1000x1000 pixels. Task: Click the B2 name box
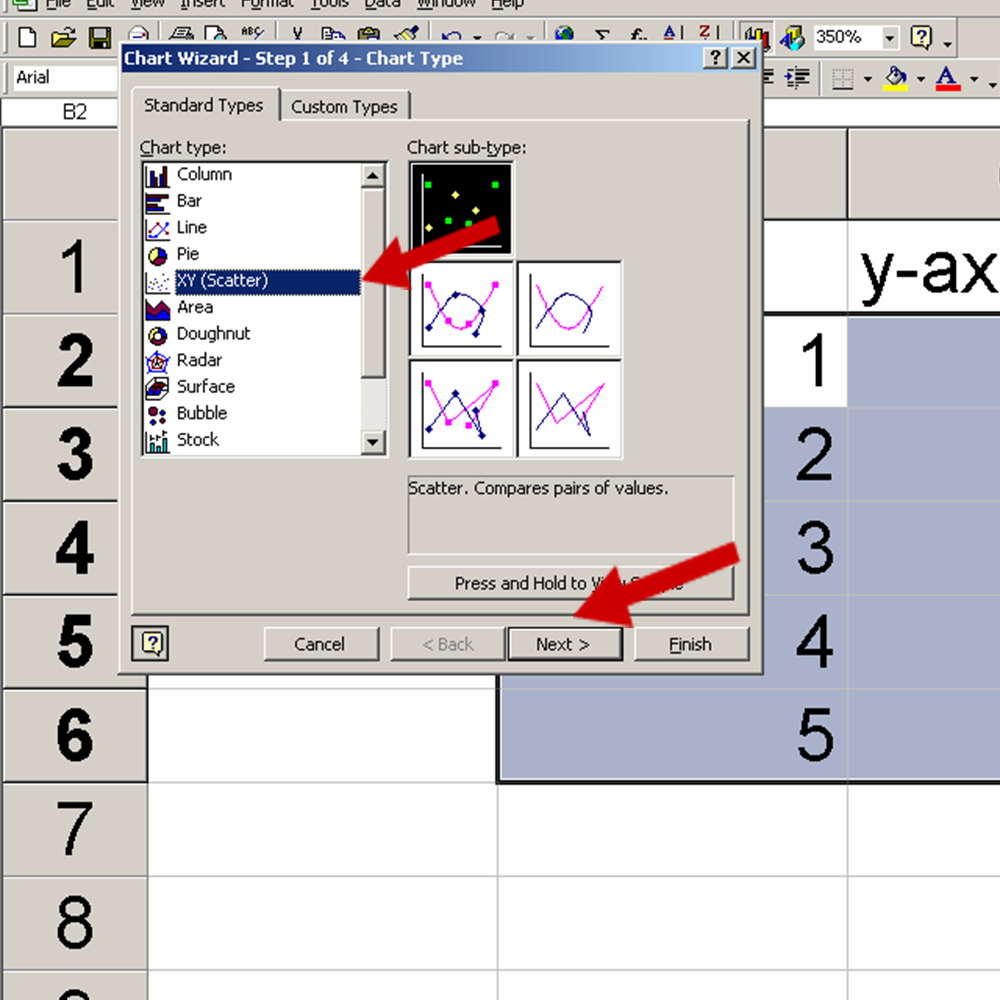(61, 112)
